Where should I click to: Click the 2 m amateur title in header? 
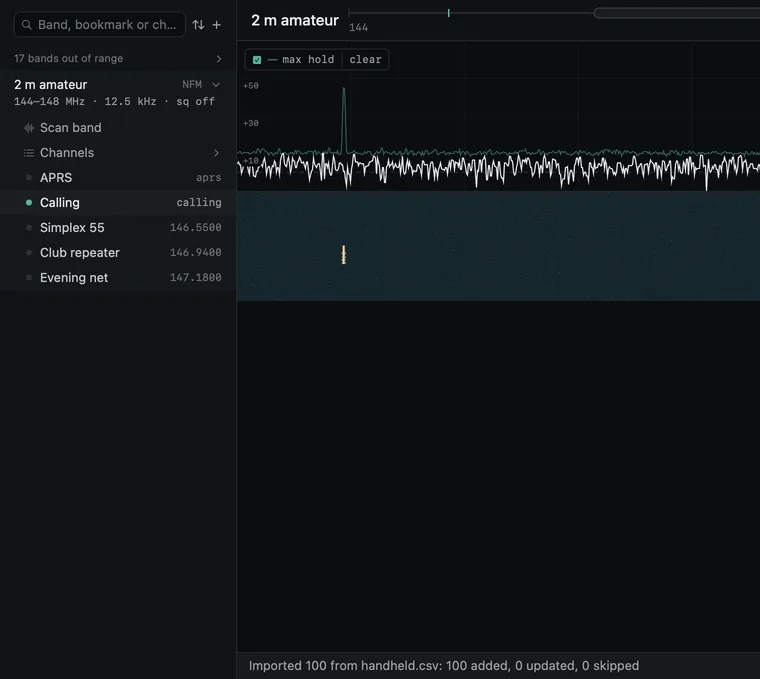pyautogui.click(x=295, y=20)
